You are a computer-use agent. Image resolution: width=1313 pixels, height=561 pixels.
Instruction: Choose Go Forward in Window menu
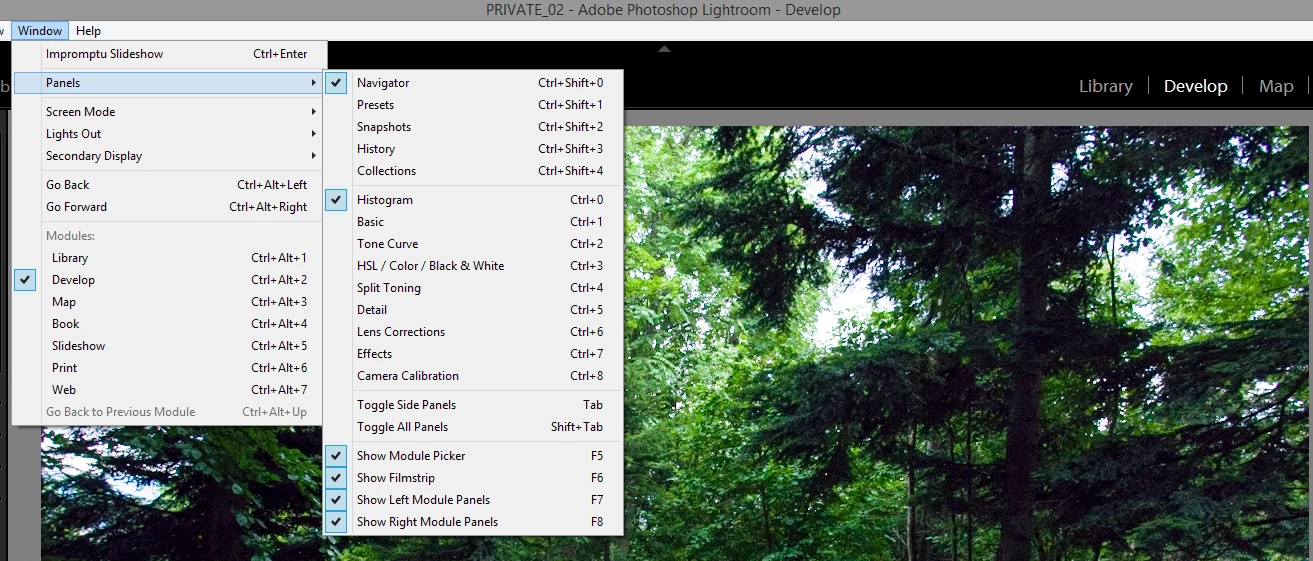(168, 207)
